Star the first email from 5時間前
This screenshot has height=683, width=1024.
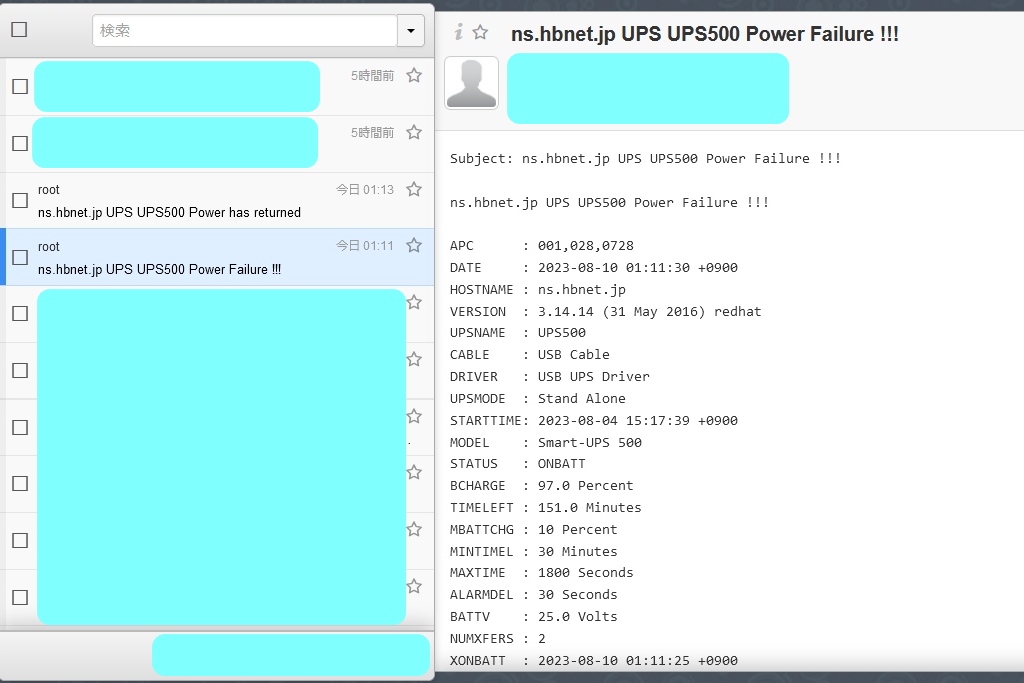pos(414,76)
